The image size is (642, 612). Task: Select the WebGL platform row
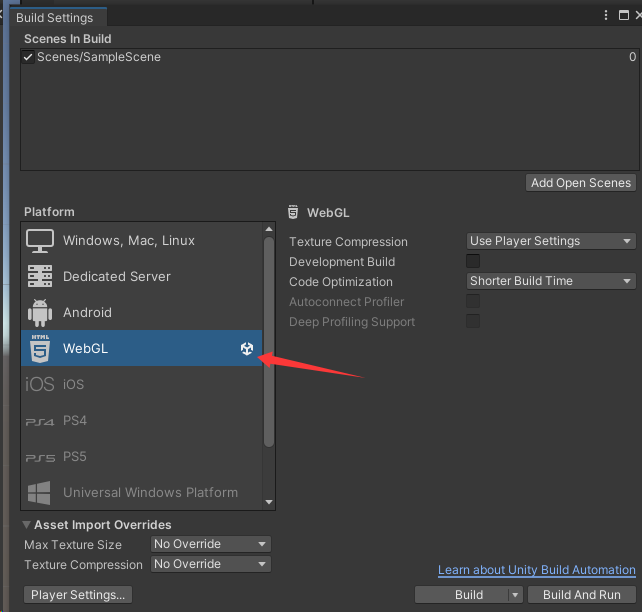(x=142, y=348)
